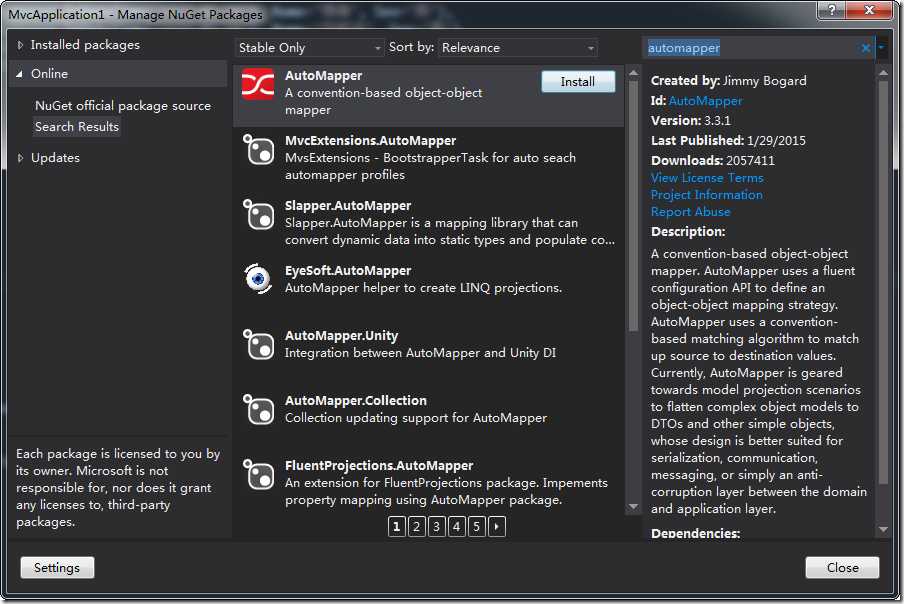904x604 pixels.
Task: Click the FluentProjections.AutoMapper package icon
Action: [258, 475]
